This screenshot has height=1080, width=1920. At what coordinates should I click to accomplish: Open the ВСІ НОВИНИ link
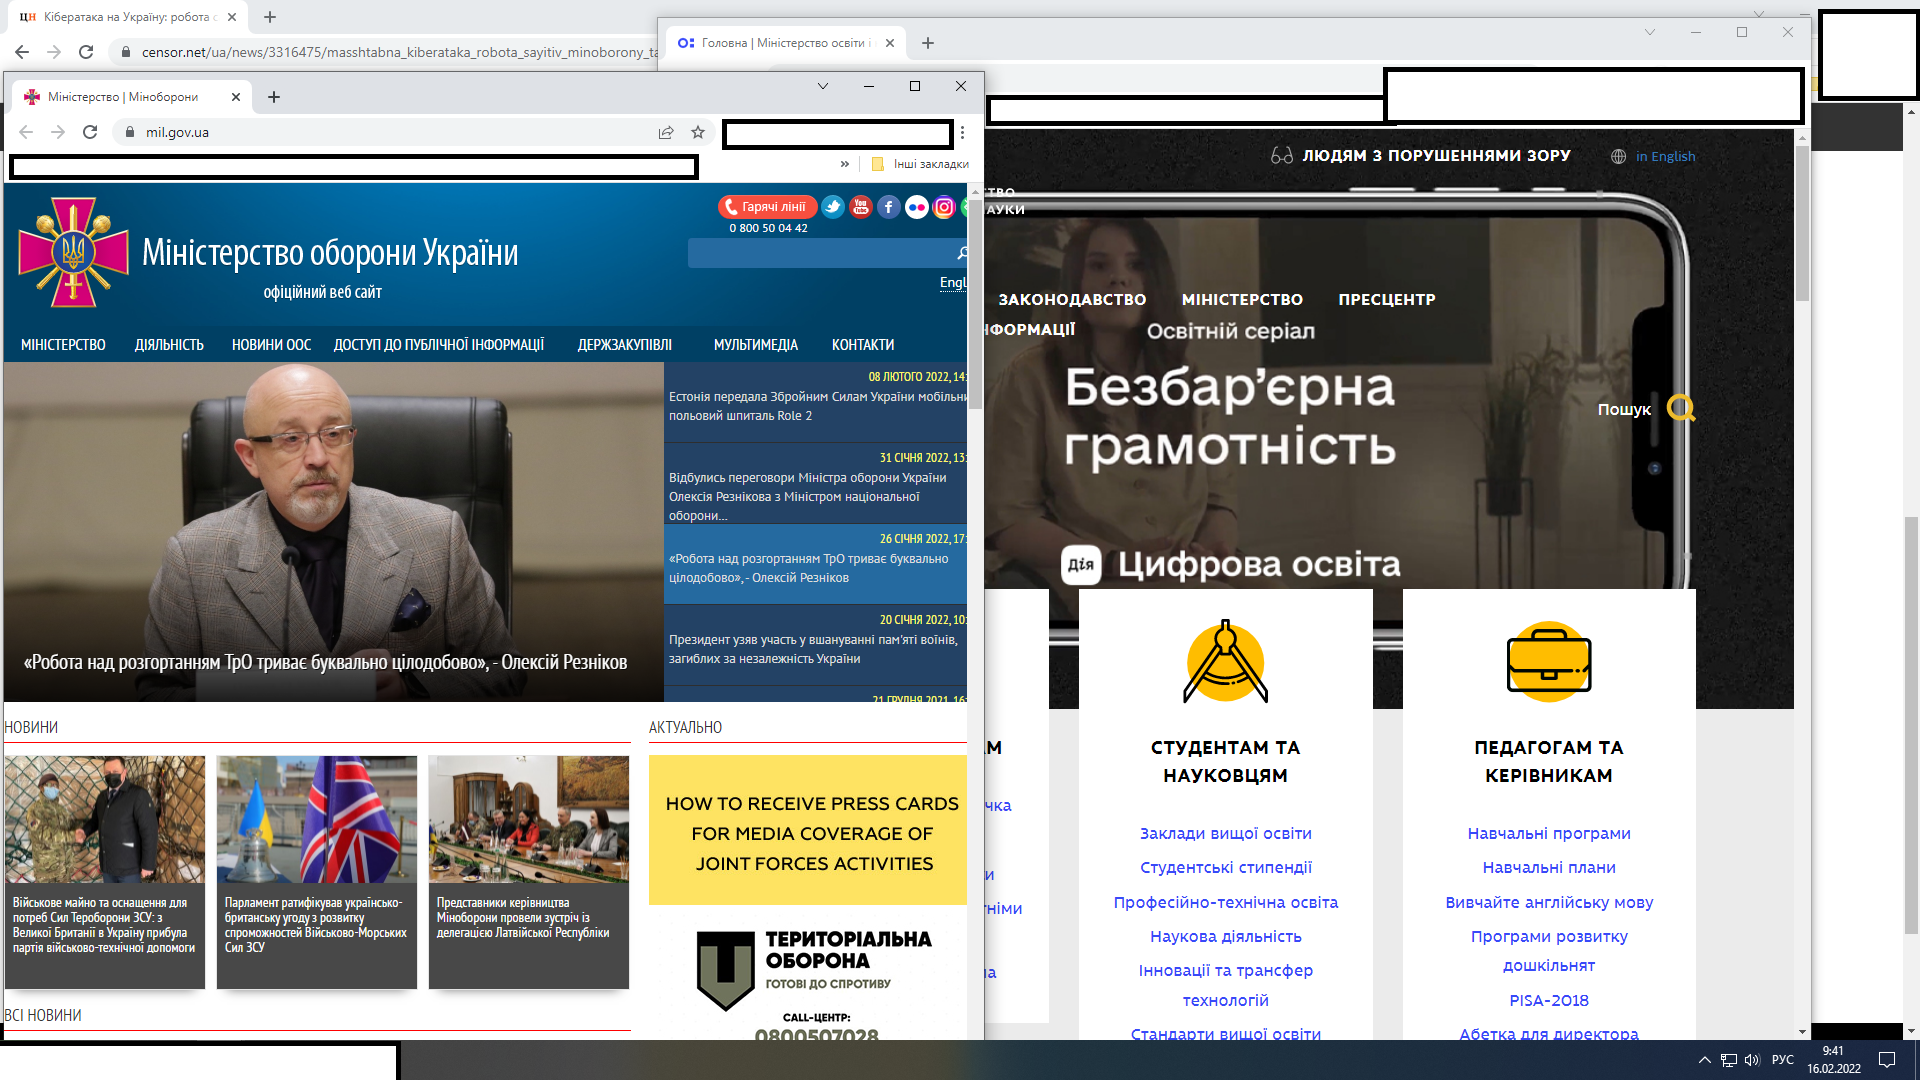[43, 1015]
